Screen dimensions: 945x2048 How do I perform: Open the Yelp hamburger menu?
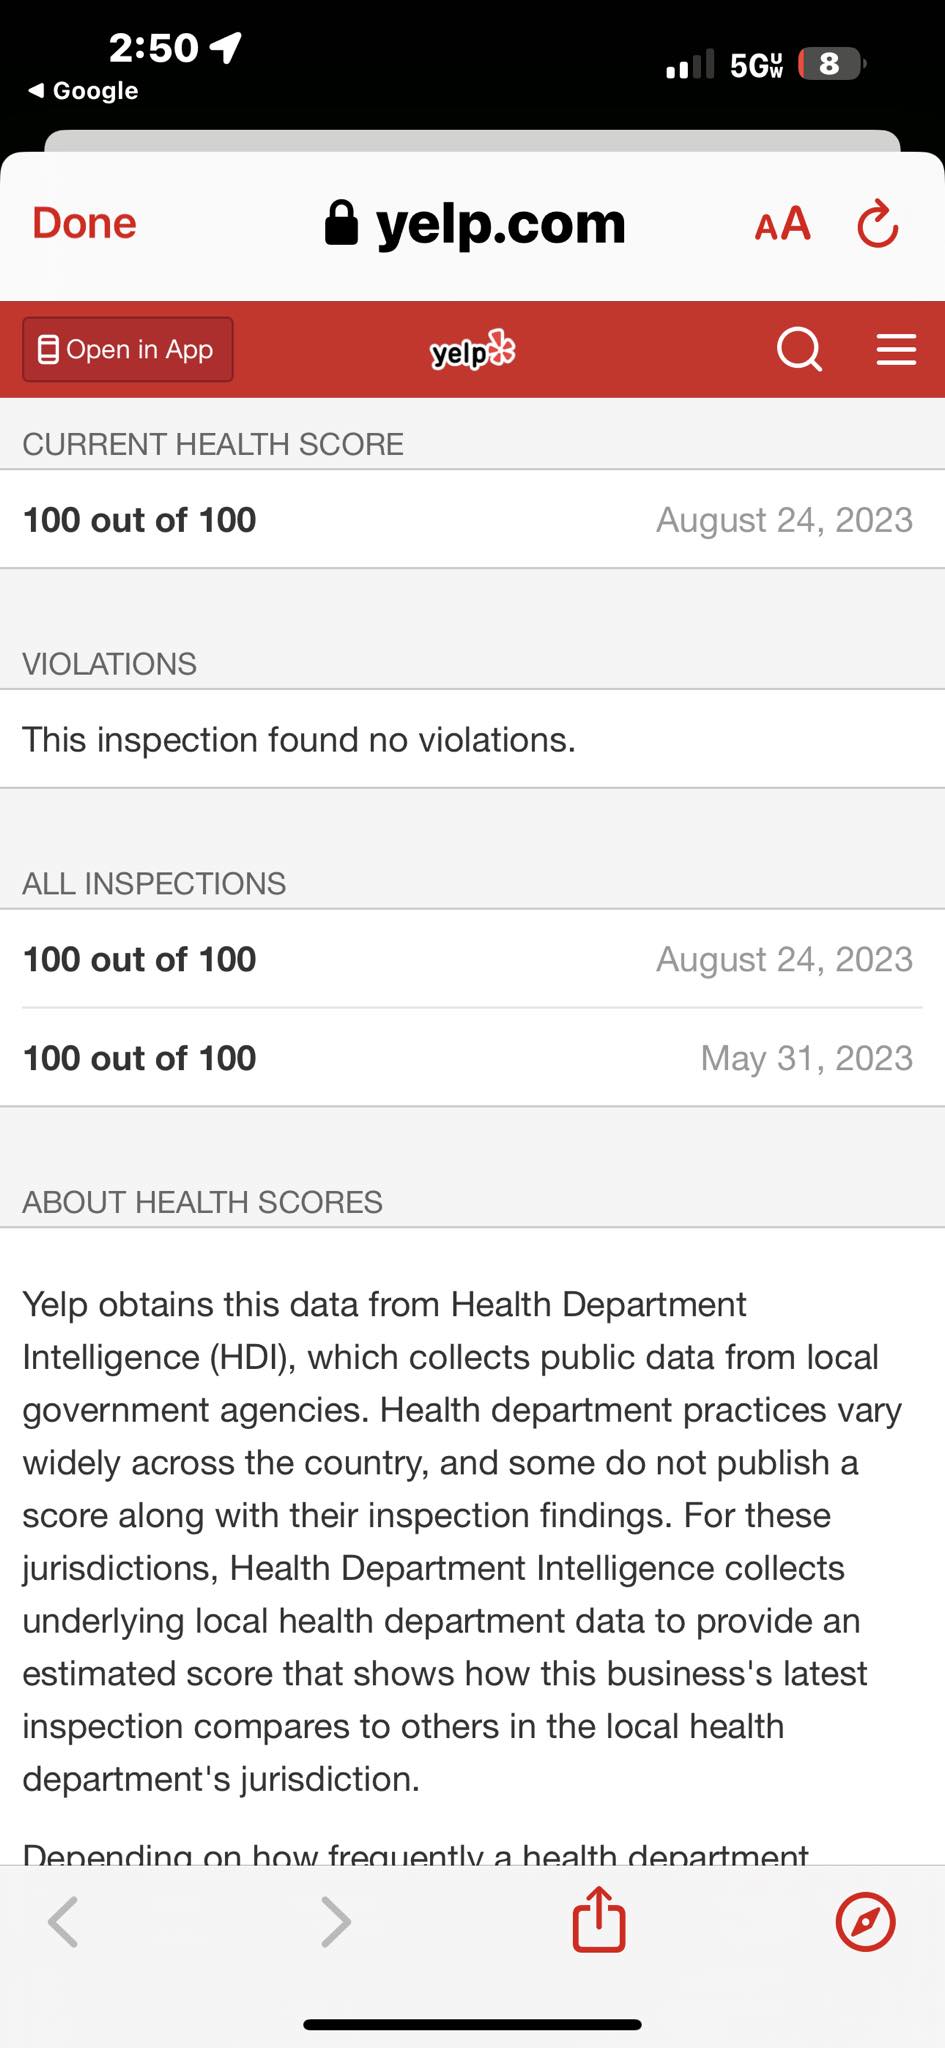click(896, 349)
